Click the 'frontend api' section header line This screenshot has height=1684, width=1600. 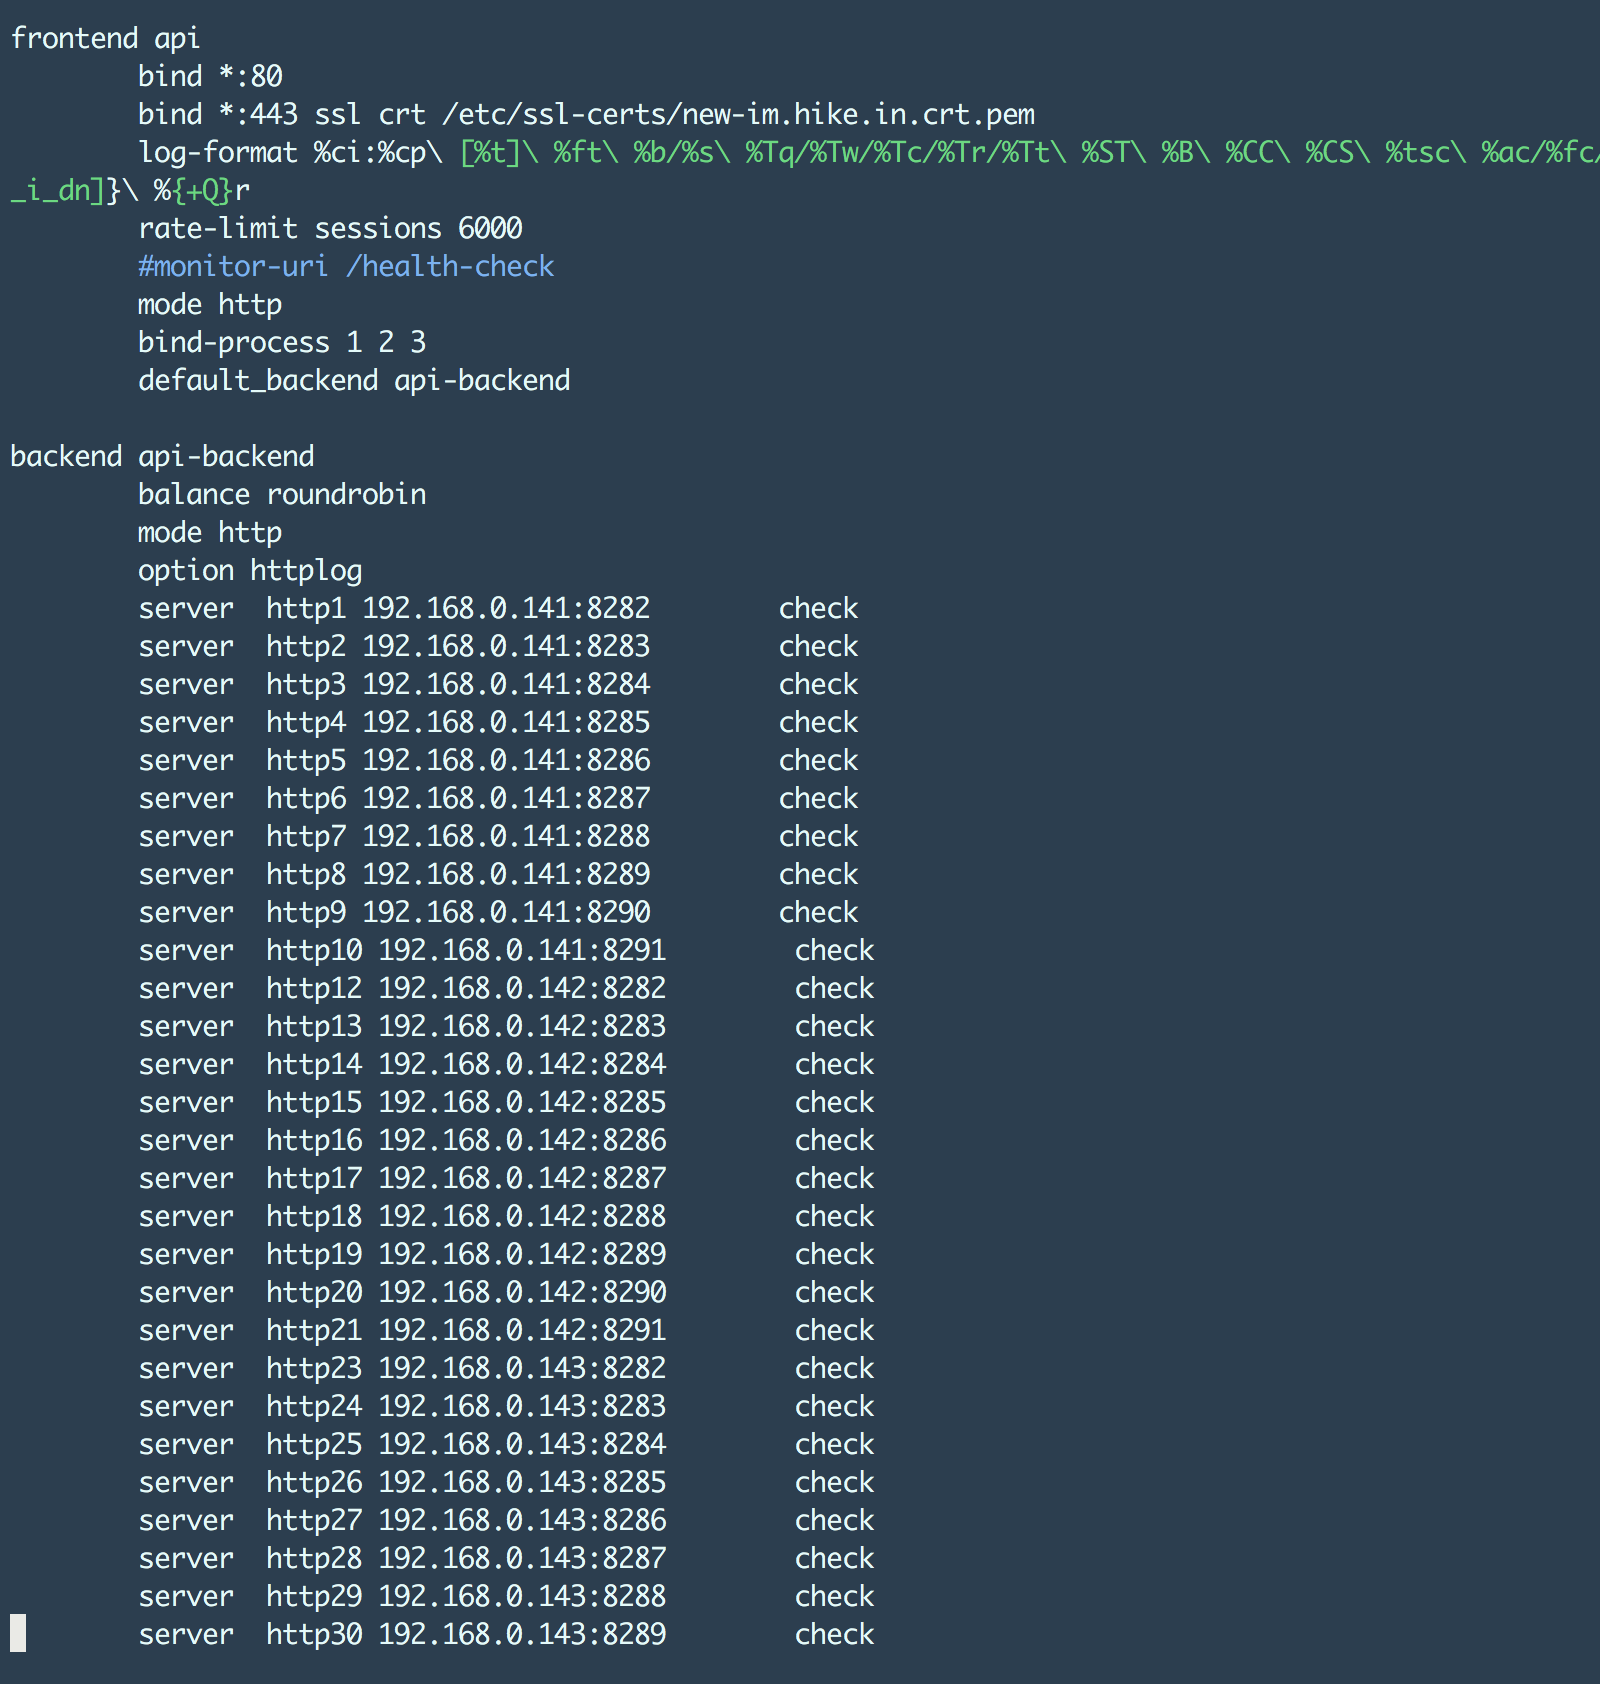[x=105, y=38]
